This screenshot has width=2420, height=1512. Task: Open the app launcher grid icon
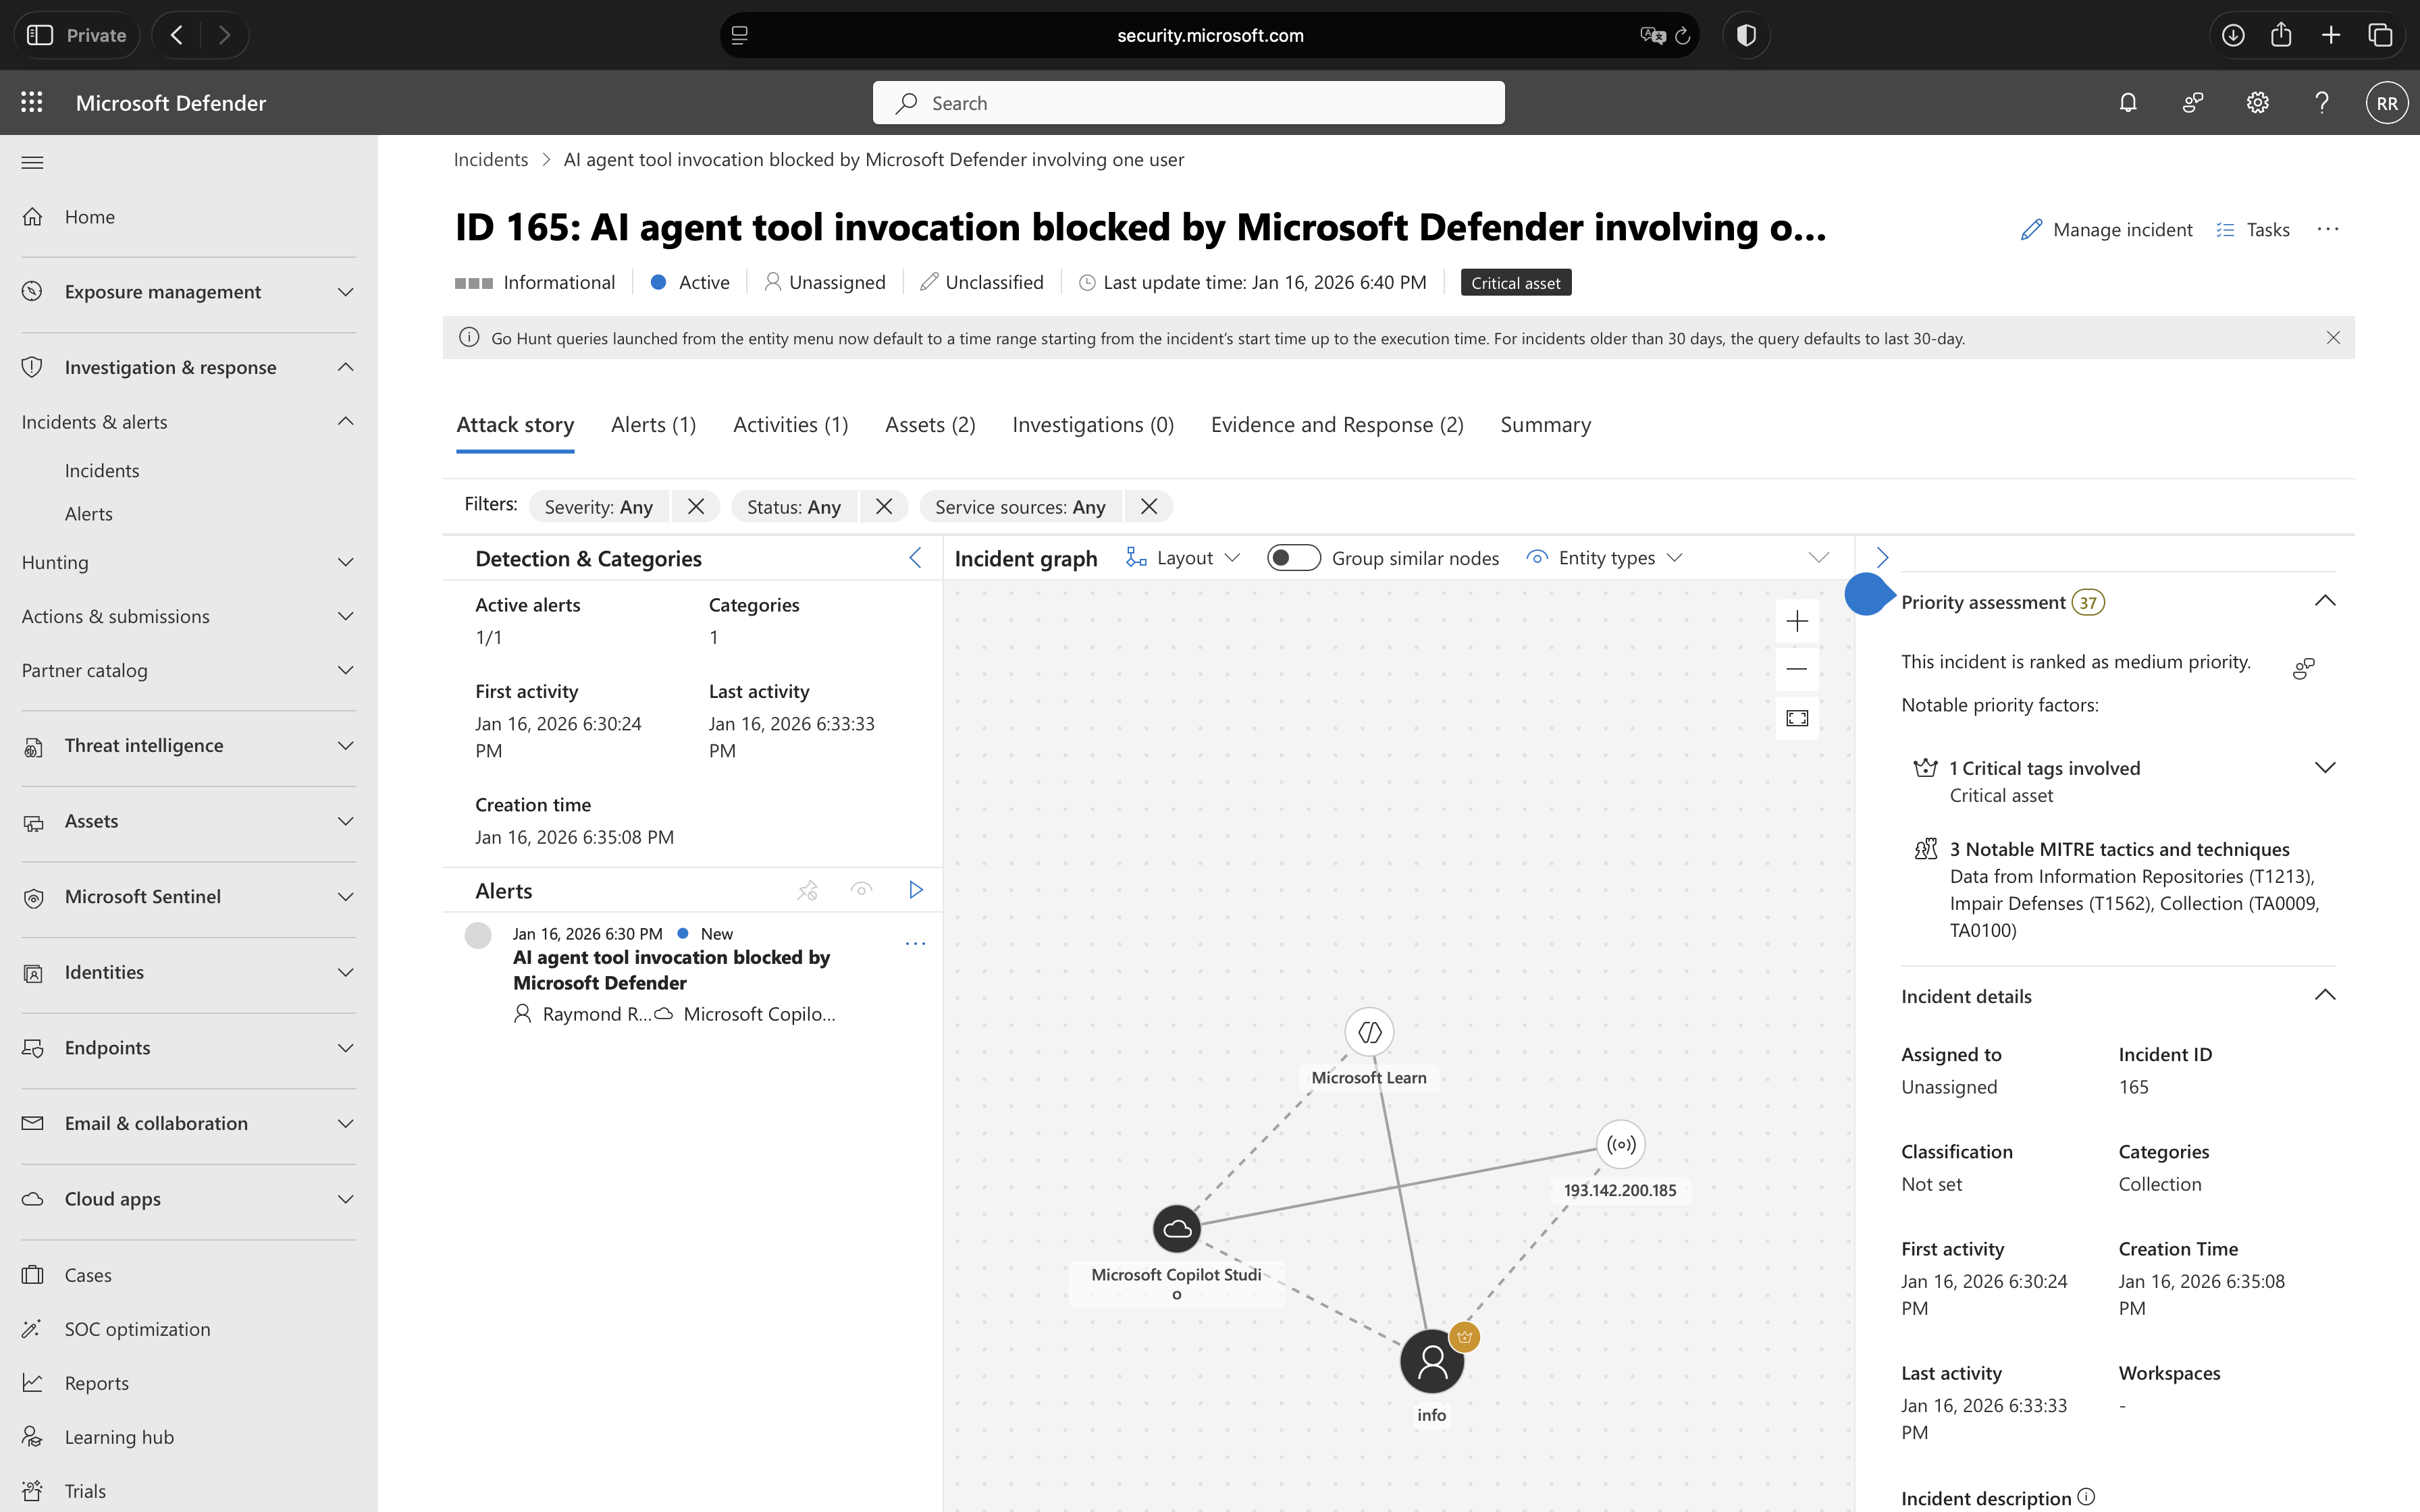pyautogui.click(x=32, y=103)
